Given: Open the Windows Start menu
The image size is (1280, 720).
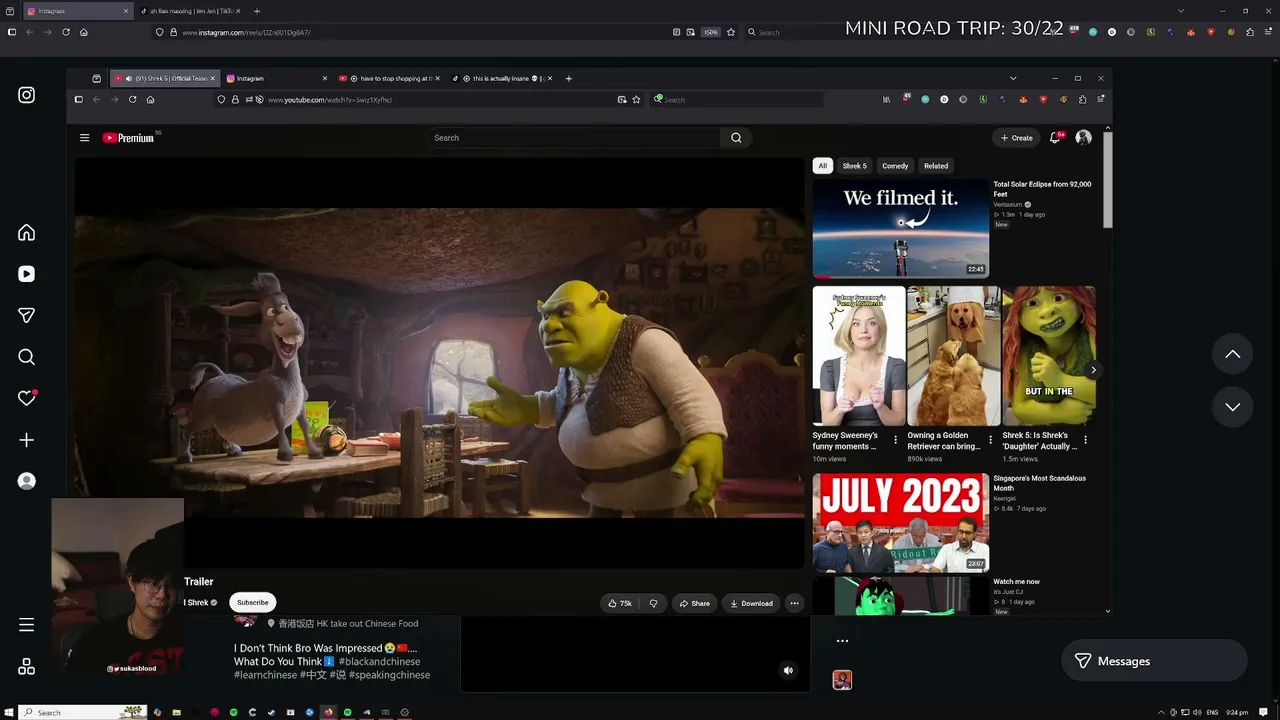Looking at the screenshot, I should coord(8,712).
